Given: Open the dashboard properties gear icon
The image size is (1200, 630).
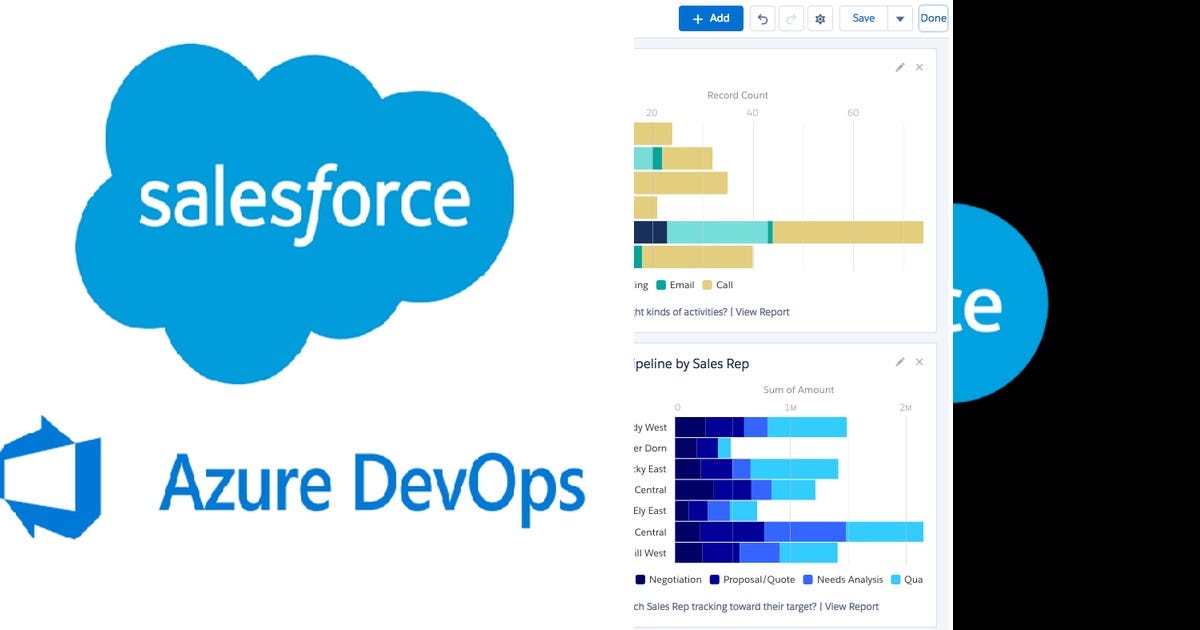Looking at the screenshot, I should point(820,18).
